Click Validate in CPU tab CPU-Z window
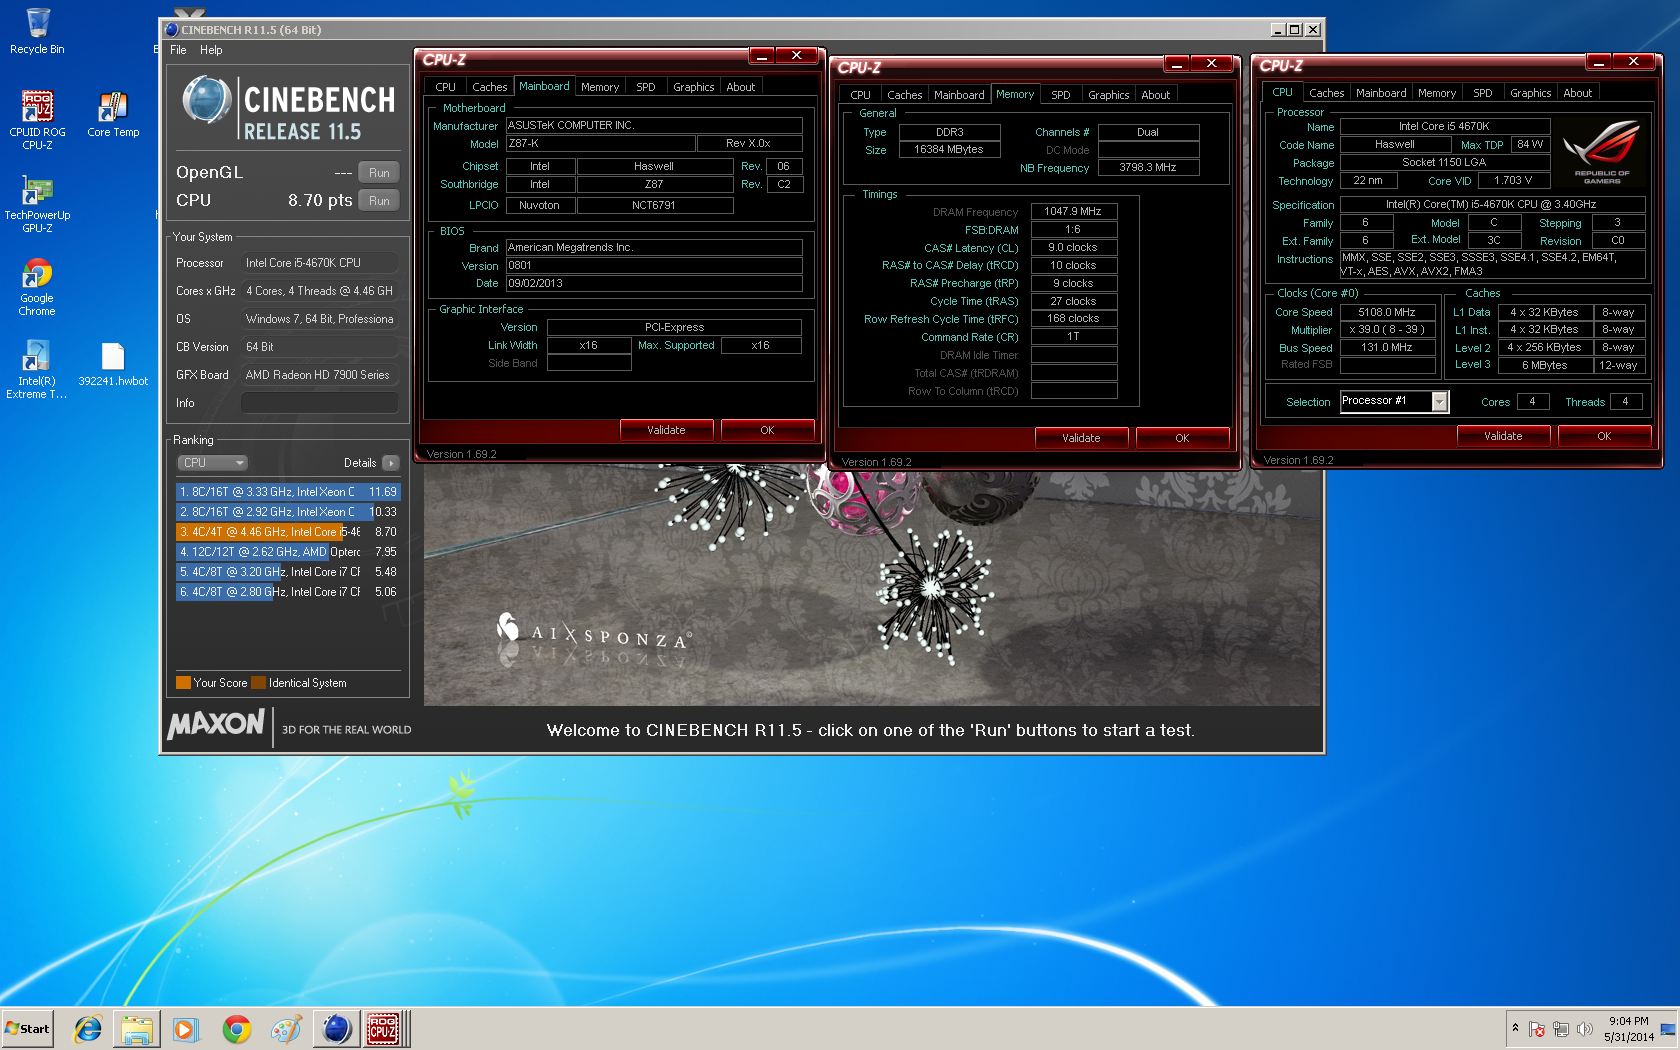Image resolution: width=1680 pixels, height=1050 pixels. [x=1503, y=436]
